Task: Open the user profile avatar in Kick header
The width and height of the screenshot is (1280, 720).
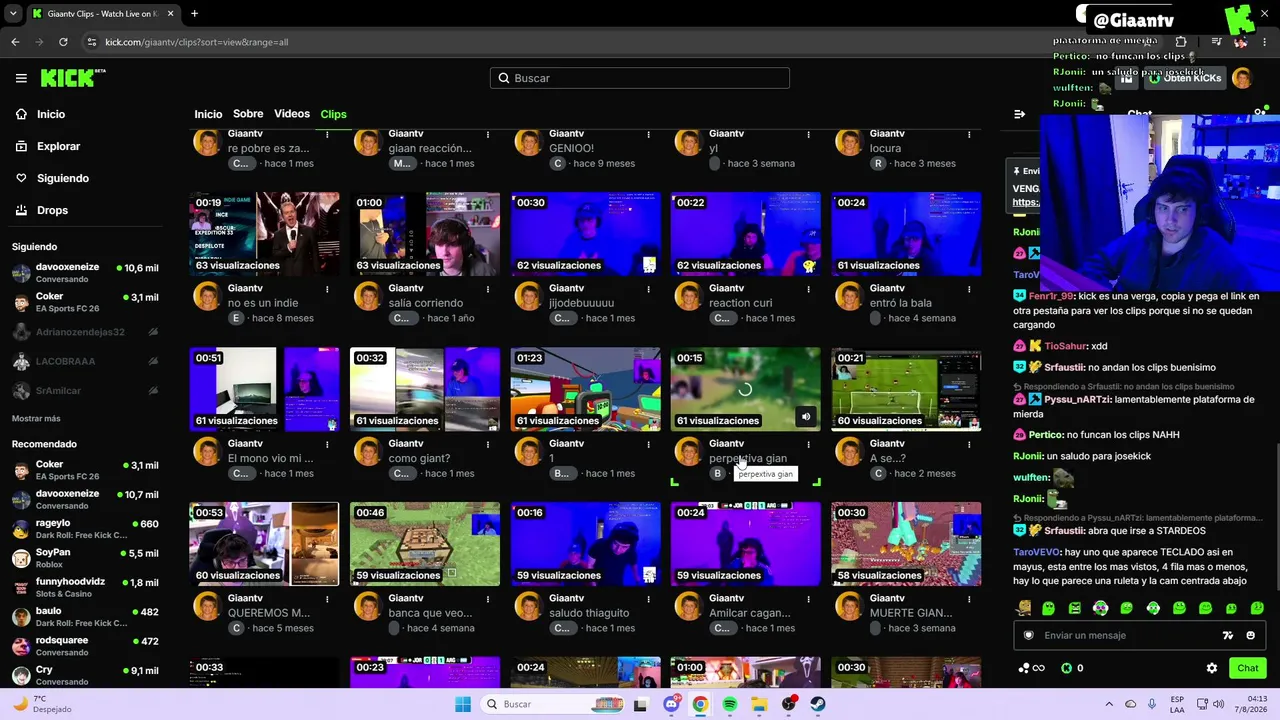Action: [1242, 78]
